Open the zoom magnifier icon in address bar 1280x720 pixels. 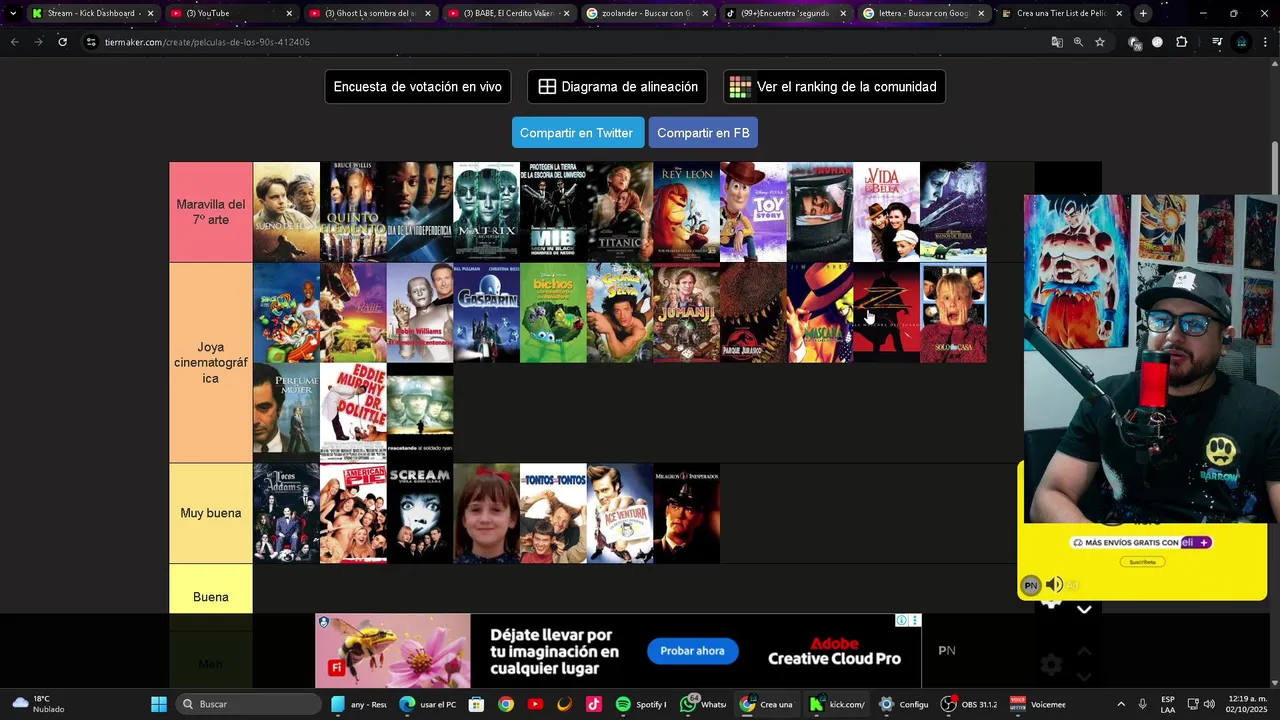[x=1078, y=42]
